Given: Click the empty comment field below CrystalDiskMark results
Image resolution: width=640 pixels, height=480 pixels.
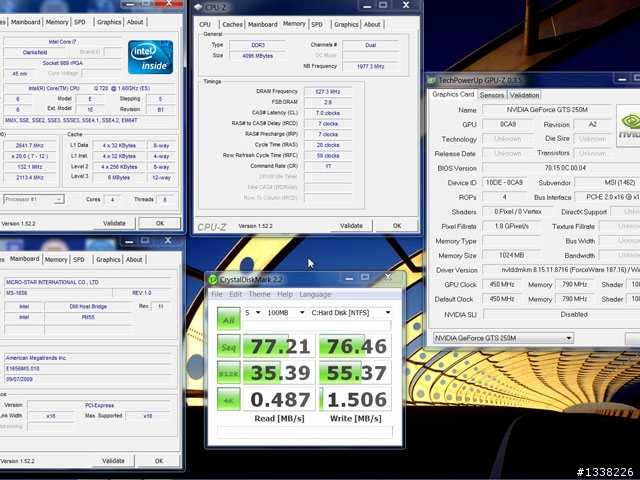Looking at the screenshot, I should (x=304, y=432).
